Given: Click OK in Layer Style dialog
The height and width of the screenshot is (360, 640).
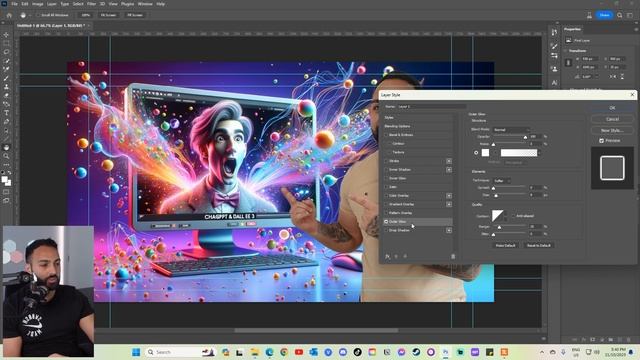Looking at the screenshot, I should (612, 108).
